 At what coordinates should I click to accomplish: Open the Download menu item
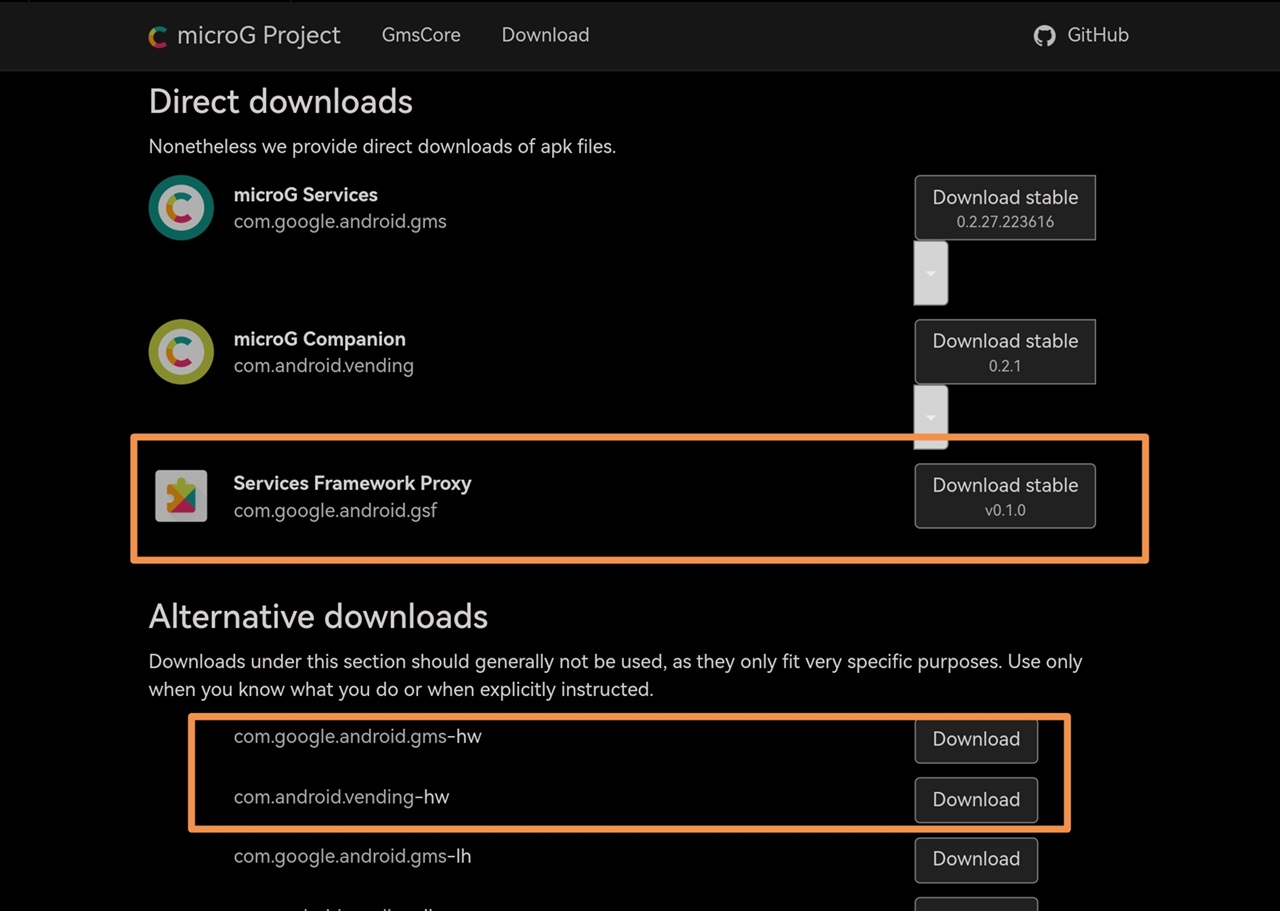[545, 35]
